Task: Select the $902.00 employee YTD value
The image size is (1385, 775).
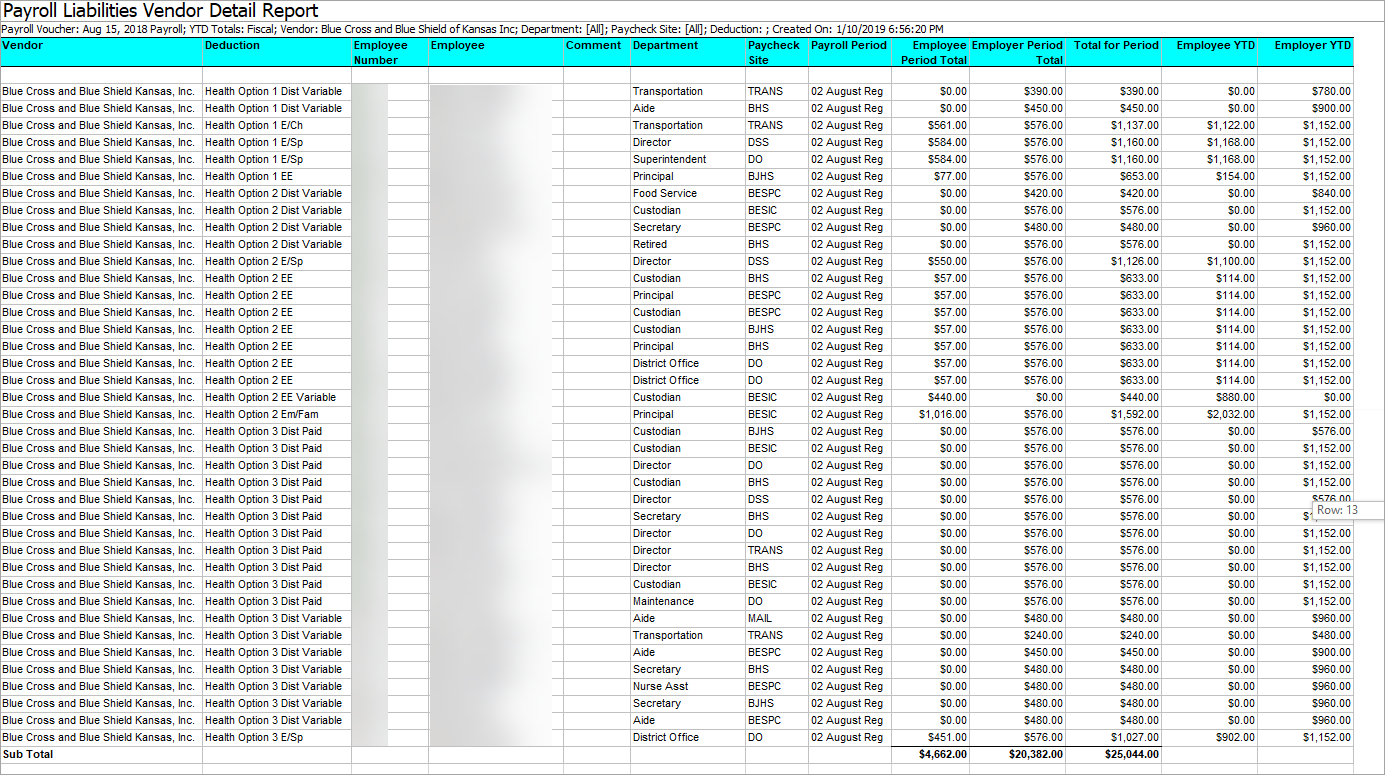Action: click(x=1235, y=738)
